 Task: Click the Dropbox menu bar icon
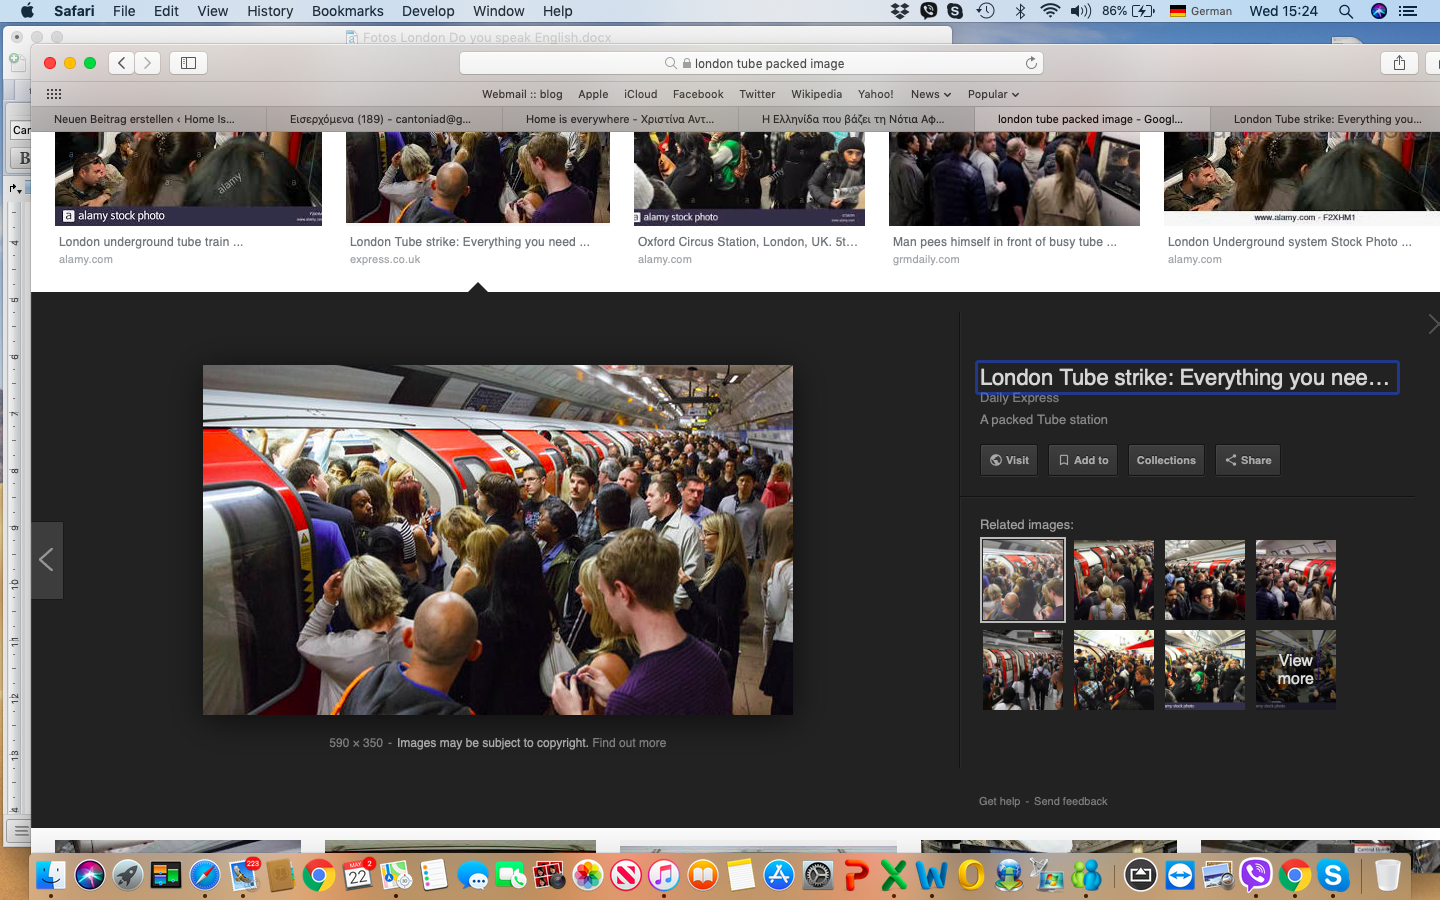[900, 11]
